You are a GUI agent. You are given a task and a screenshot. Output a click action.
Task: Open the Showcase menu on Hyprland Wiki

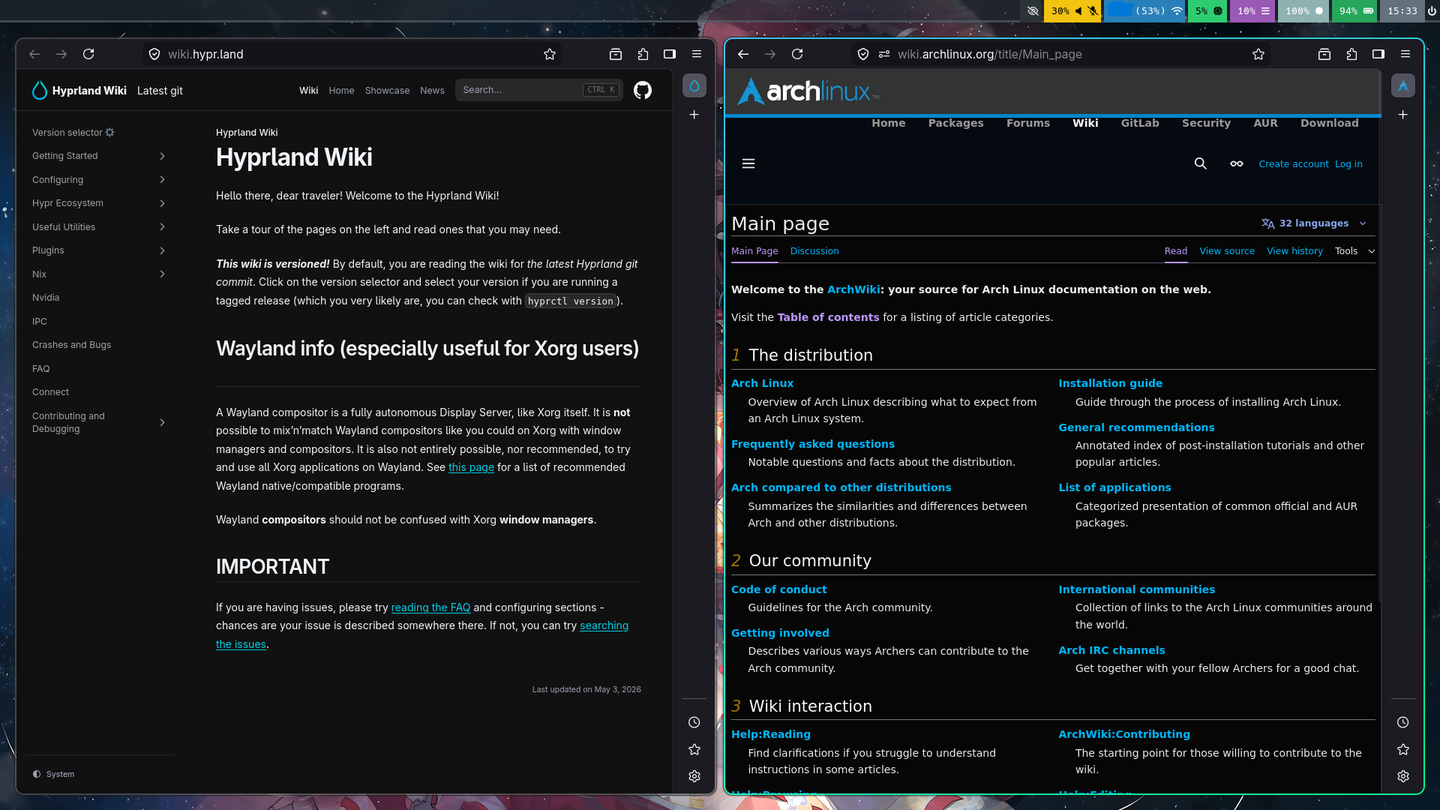tap(387, 90)
